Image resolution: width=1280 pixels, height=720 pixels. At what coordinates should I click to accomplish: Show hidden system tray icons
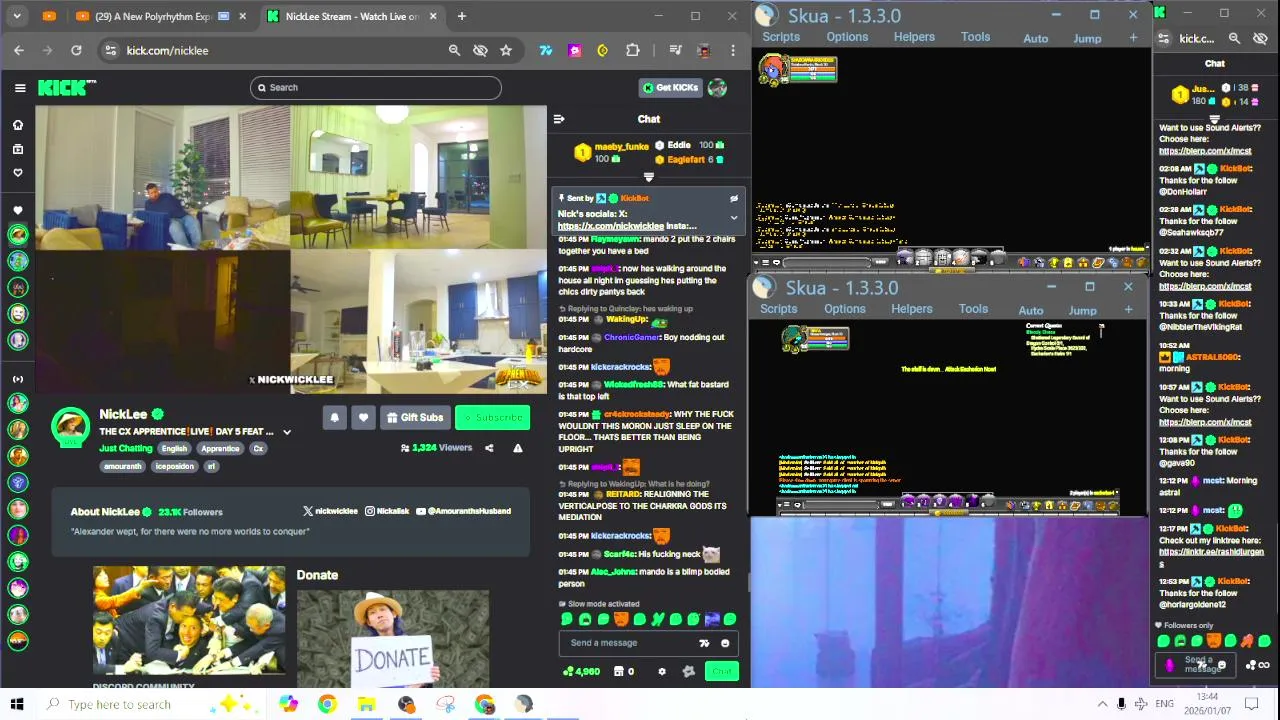(x=1102, y=704)
